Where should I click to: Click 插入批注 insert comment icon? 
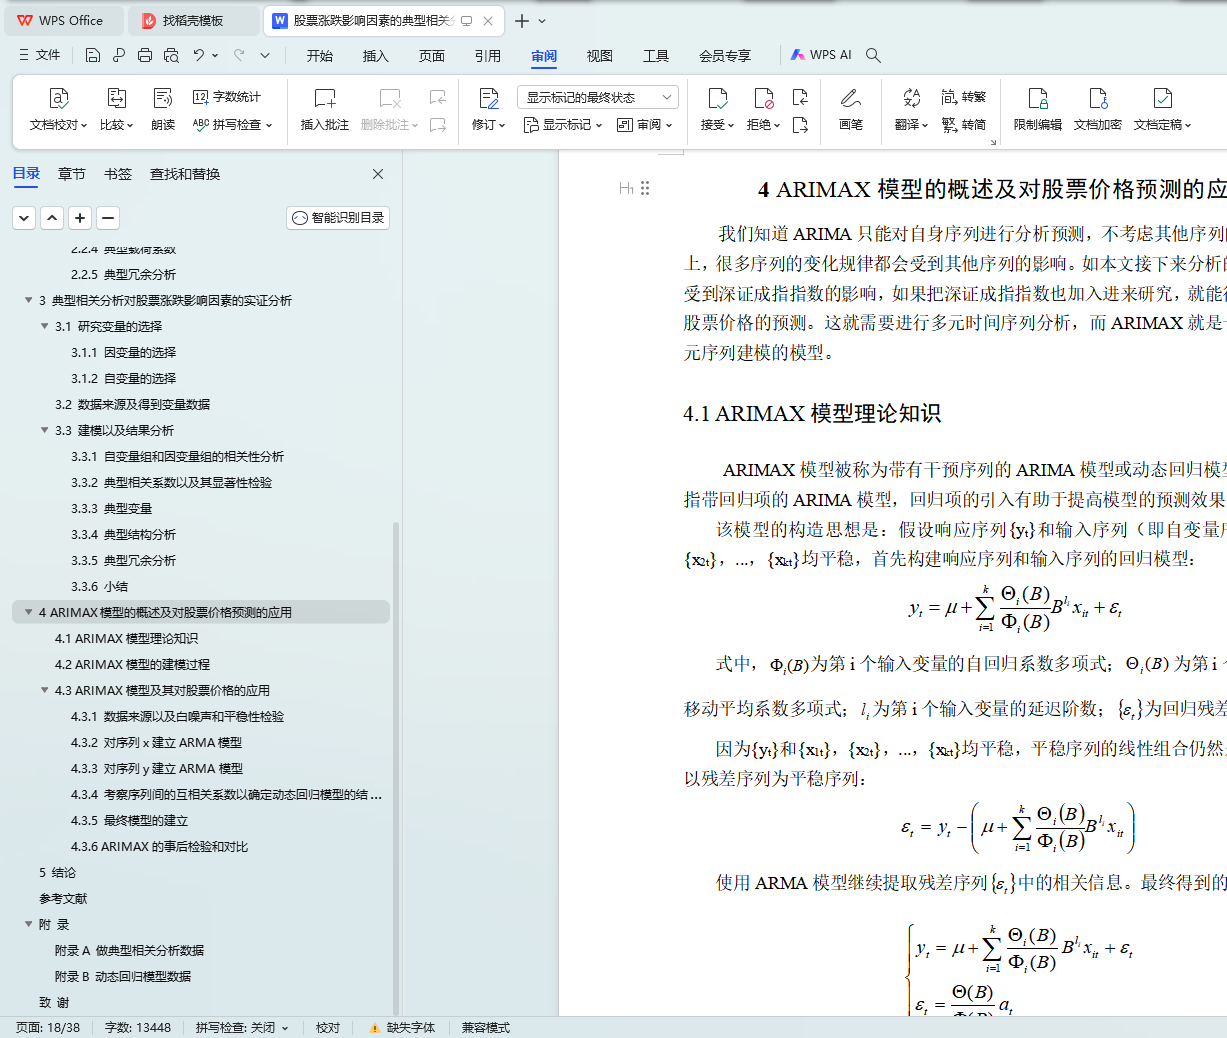[x=325, y=109]
